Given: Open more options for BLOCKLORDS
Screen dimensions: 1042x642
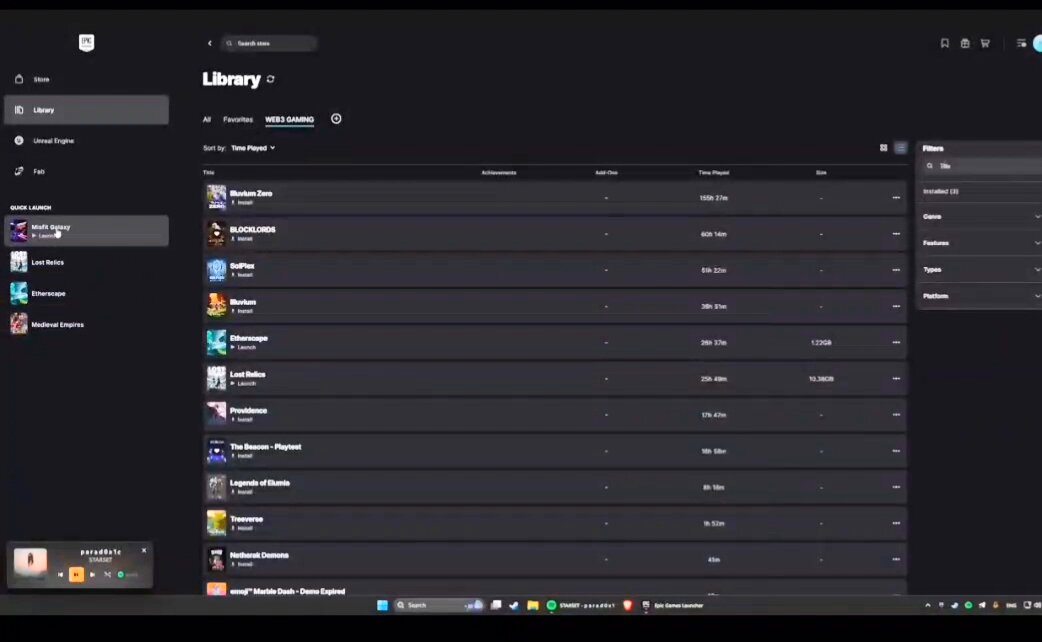Looking at the screenshot, I should click(896, 234).
